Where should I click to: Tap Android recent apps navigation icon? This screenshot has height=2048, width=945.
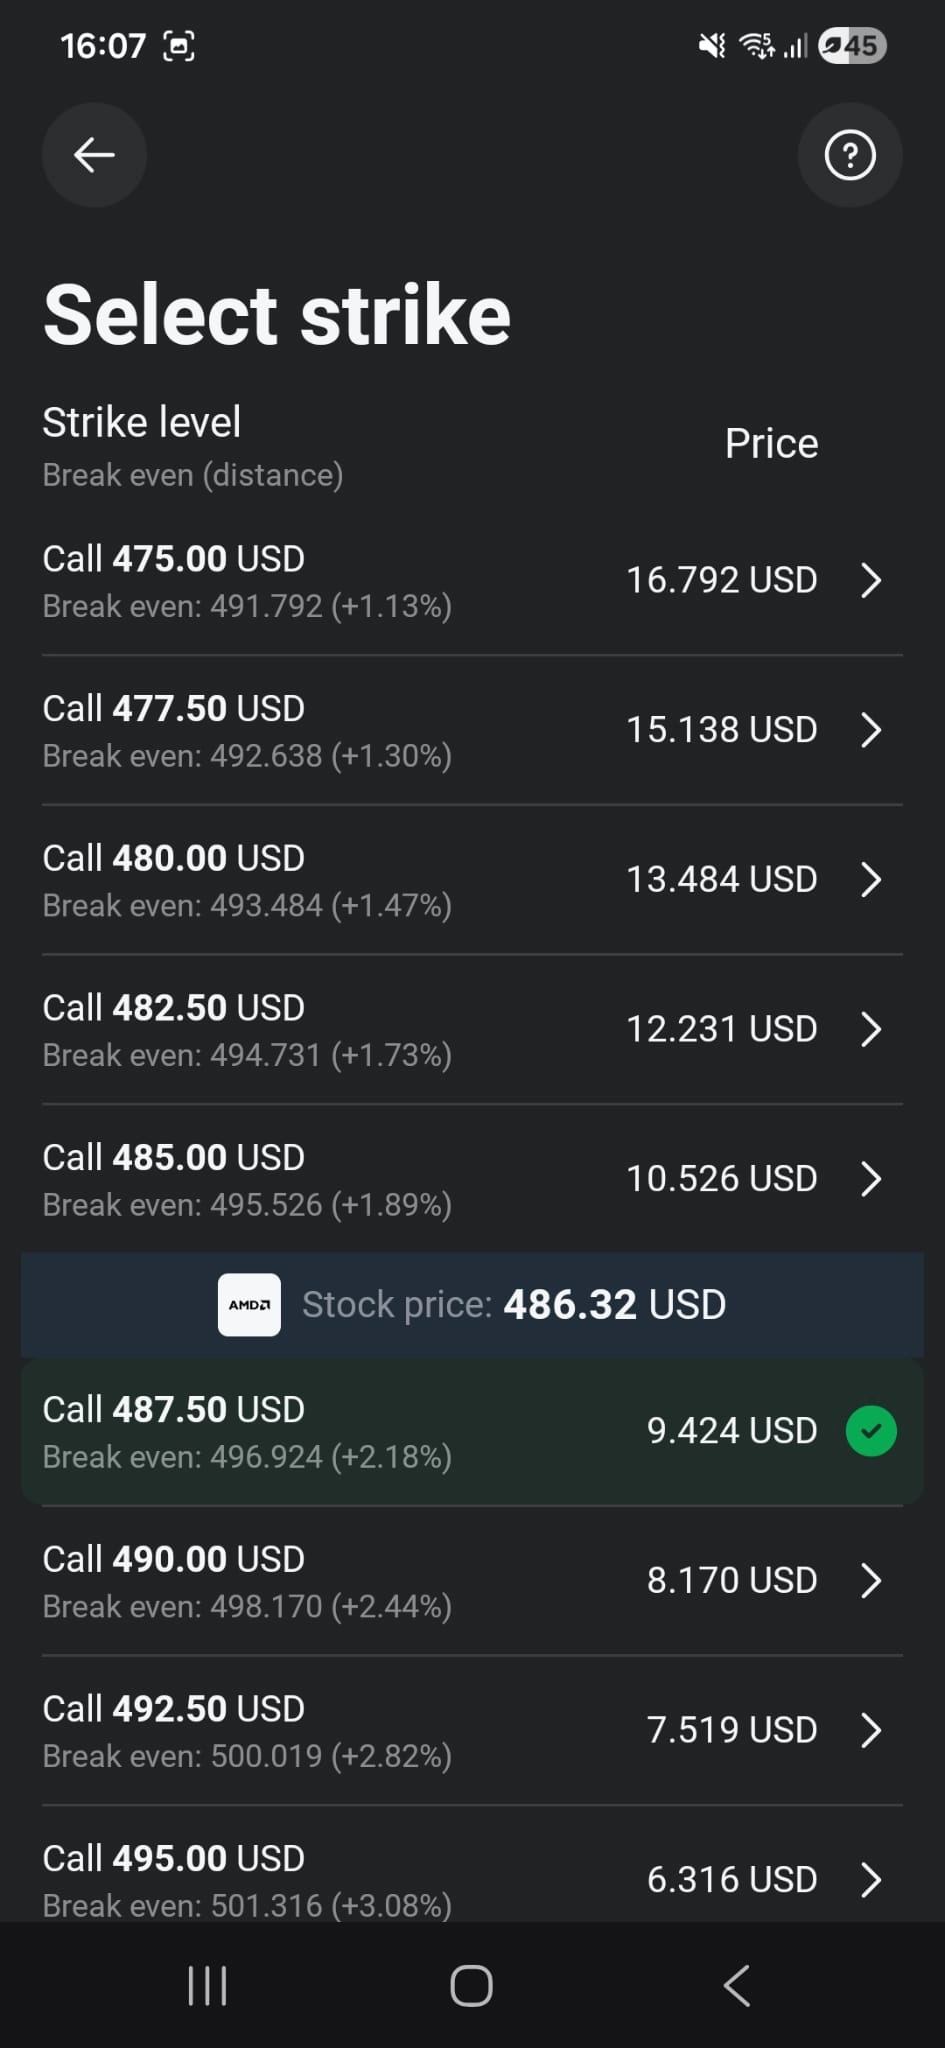tap(208, 1985)
